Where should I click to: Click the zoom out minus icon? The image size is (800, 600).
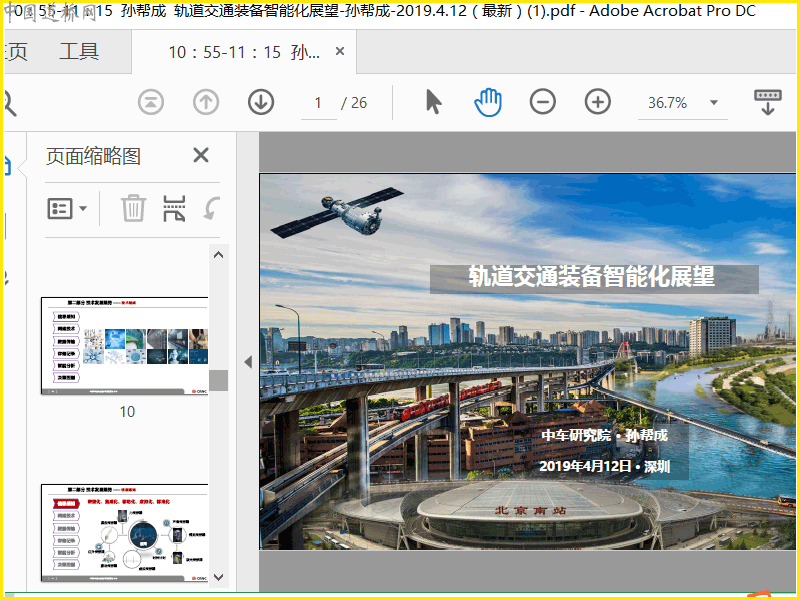point(543,102)
